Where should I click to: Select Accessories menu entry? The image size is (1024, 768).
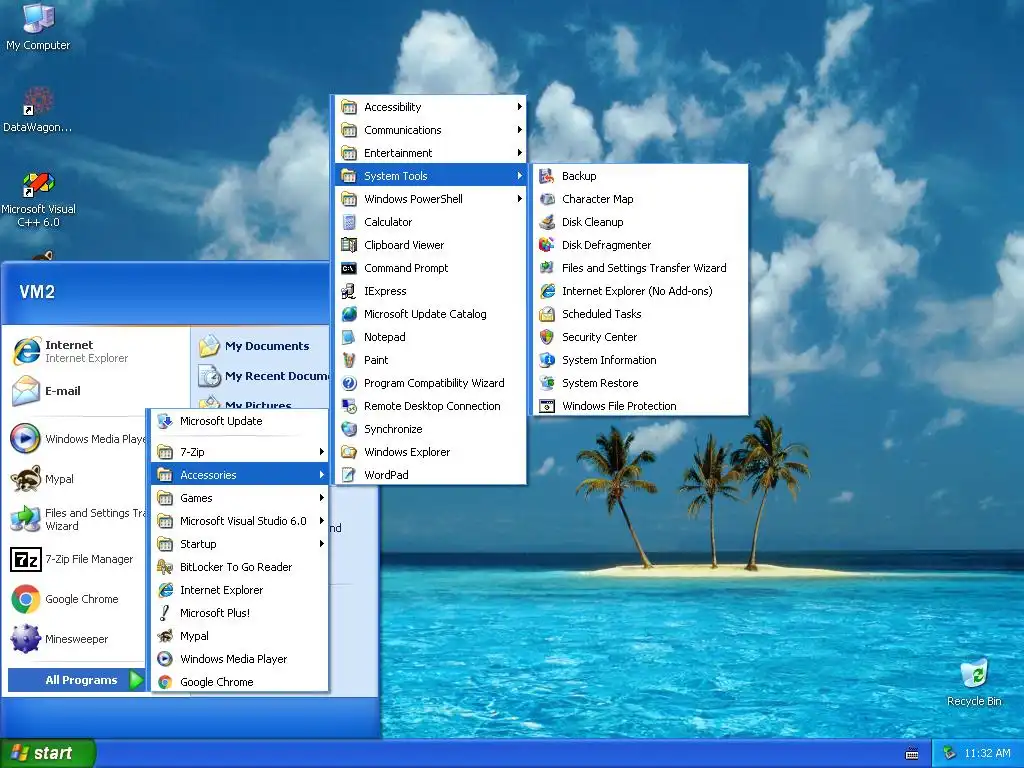(x=240, y=475)
